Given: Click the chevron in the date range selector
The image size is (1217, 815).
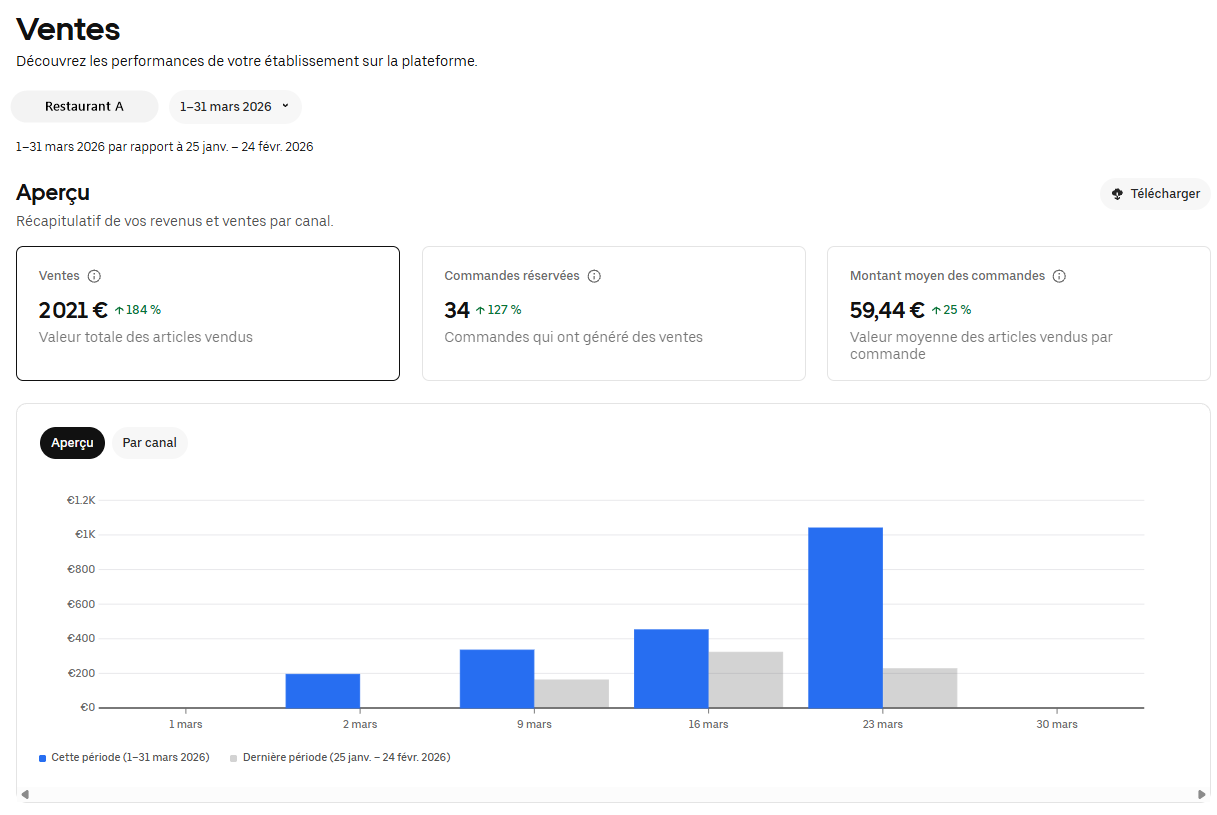Looking at the screenshot, I should [285, 106].
